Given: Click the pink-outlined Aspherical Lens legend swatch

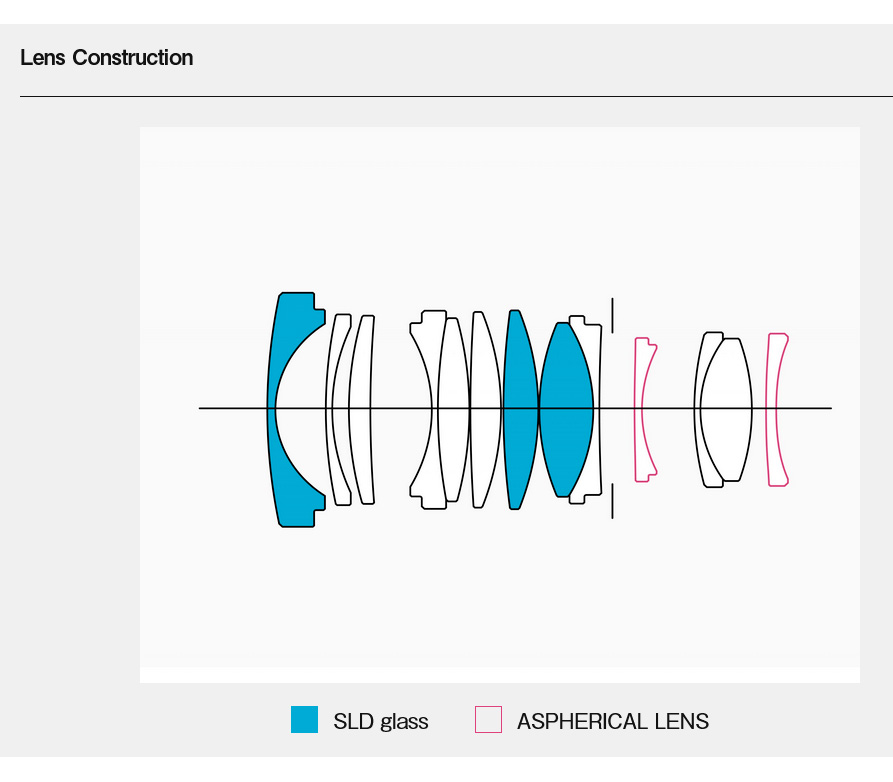Looking at the screenshot, I should click(x=488, y=720).
